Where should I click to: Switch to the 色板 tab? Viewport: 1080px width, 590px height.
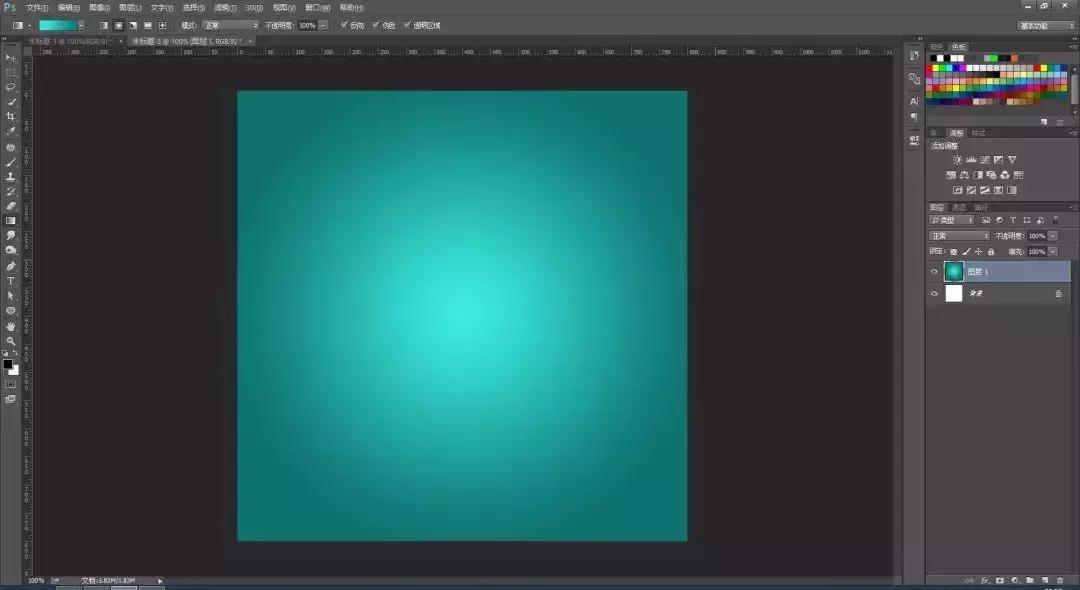[960, 47]
